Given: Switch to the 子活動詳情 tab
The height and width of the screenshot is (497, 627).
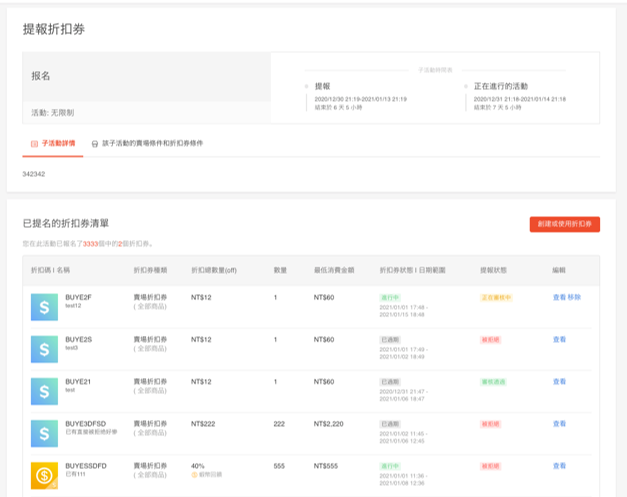Looking at the screenshot, I should [58, 144].
